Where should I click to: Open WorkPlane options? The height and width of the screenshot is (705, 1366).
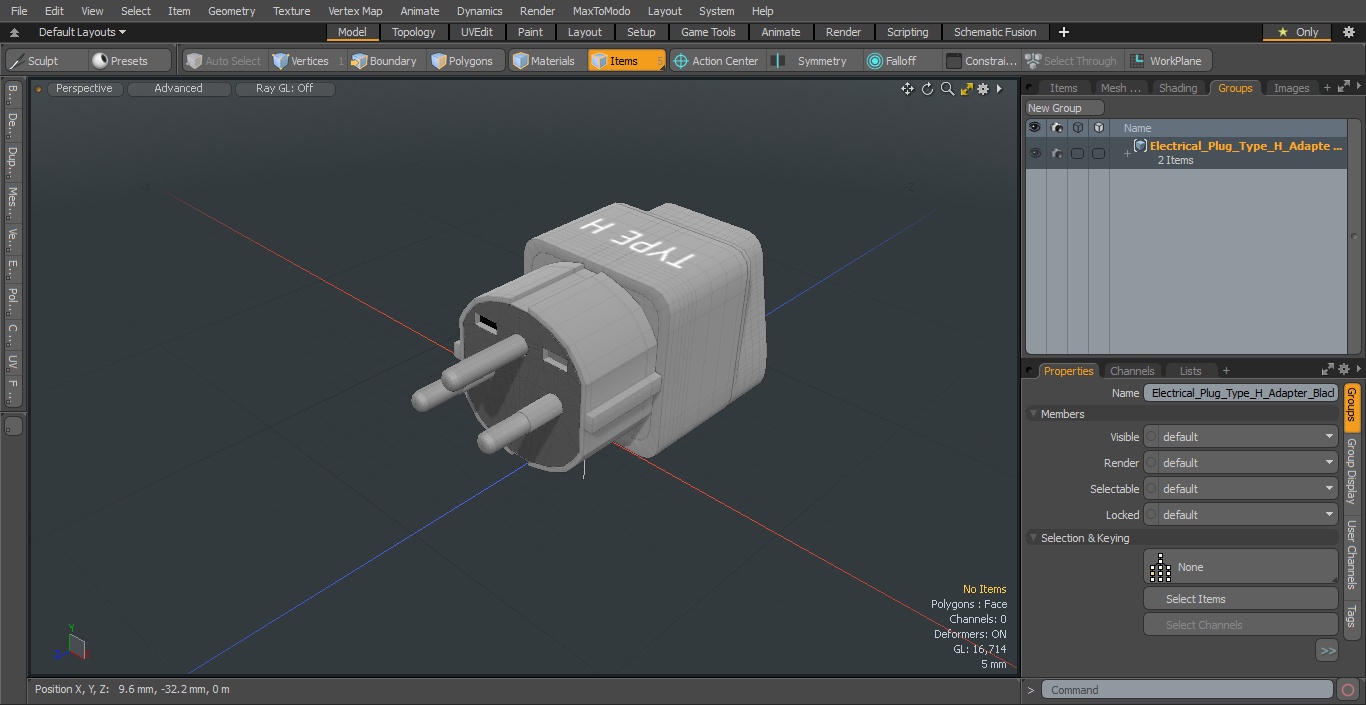pos(1168,61)
